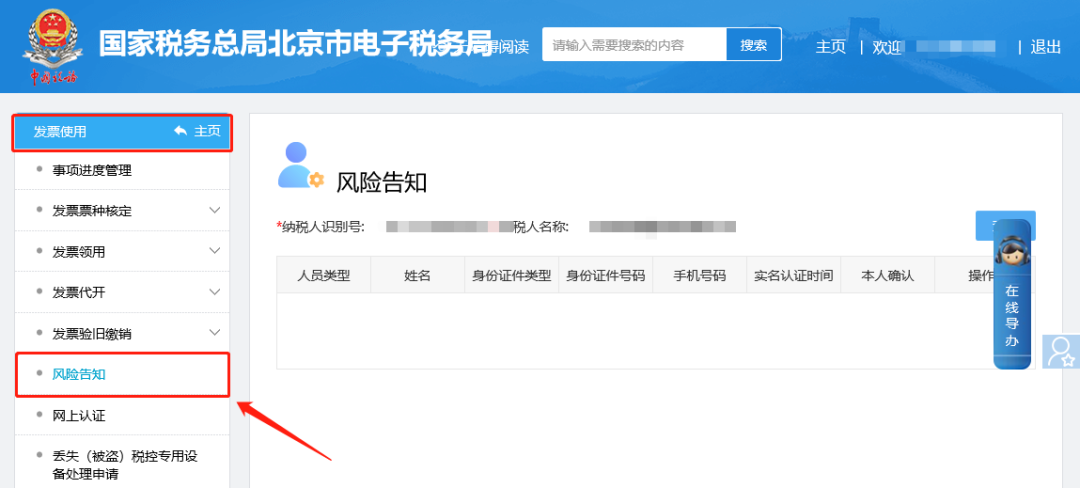Select the 发票票种核定 sidebar item
Image resolution: width=1080 pixels, height=488 pixels.
tap(92, 211)
